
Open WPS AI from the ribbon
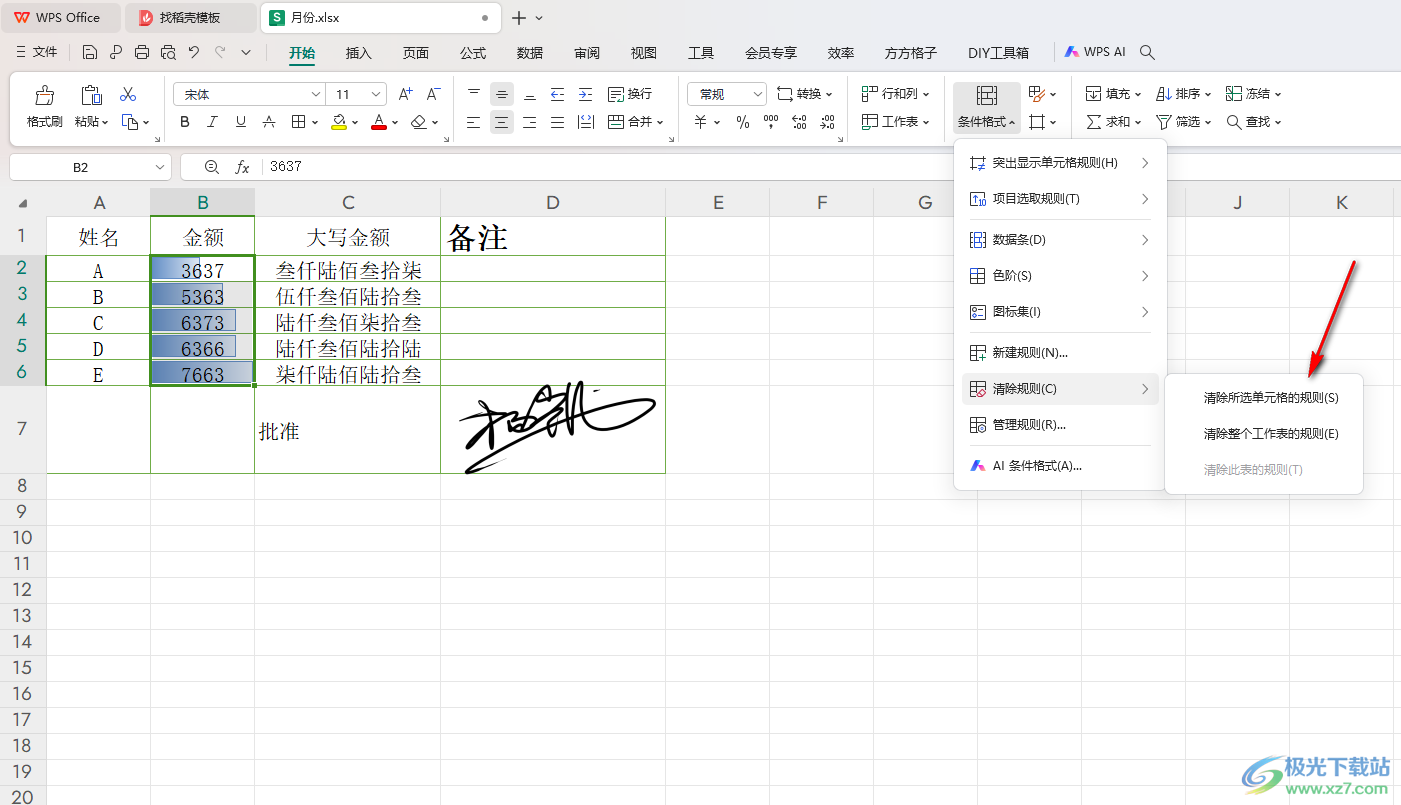pyautogui.click(x=1095, y=52)
